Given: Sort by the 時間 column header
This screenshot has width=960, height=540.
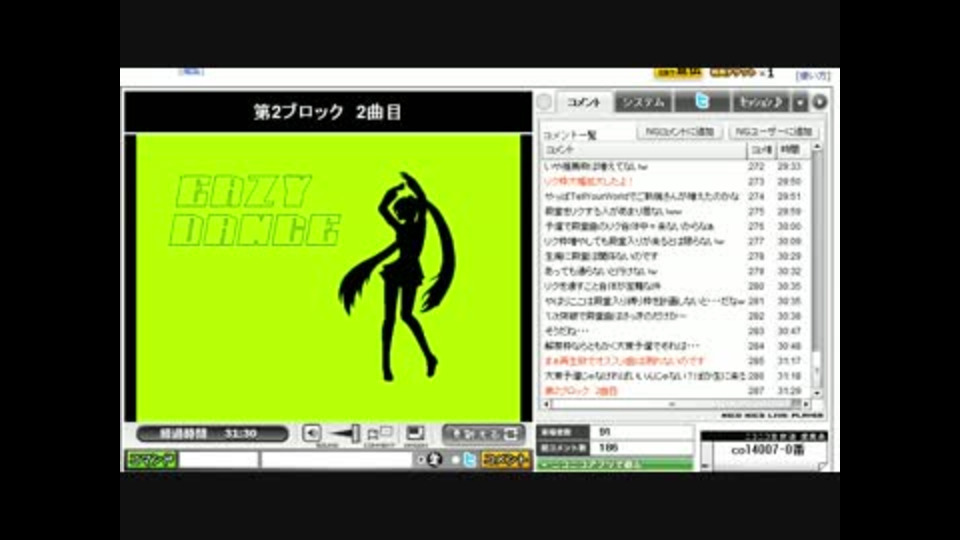Looking at the screenshot, I should pos(793,150).
